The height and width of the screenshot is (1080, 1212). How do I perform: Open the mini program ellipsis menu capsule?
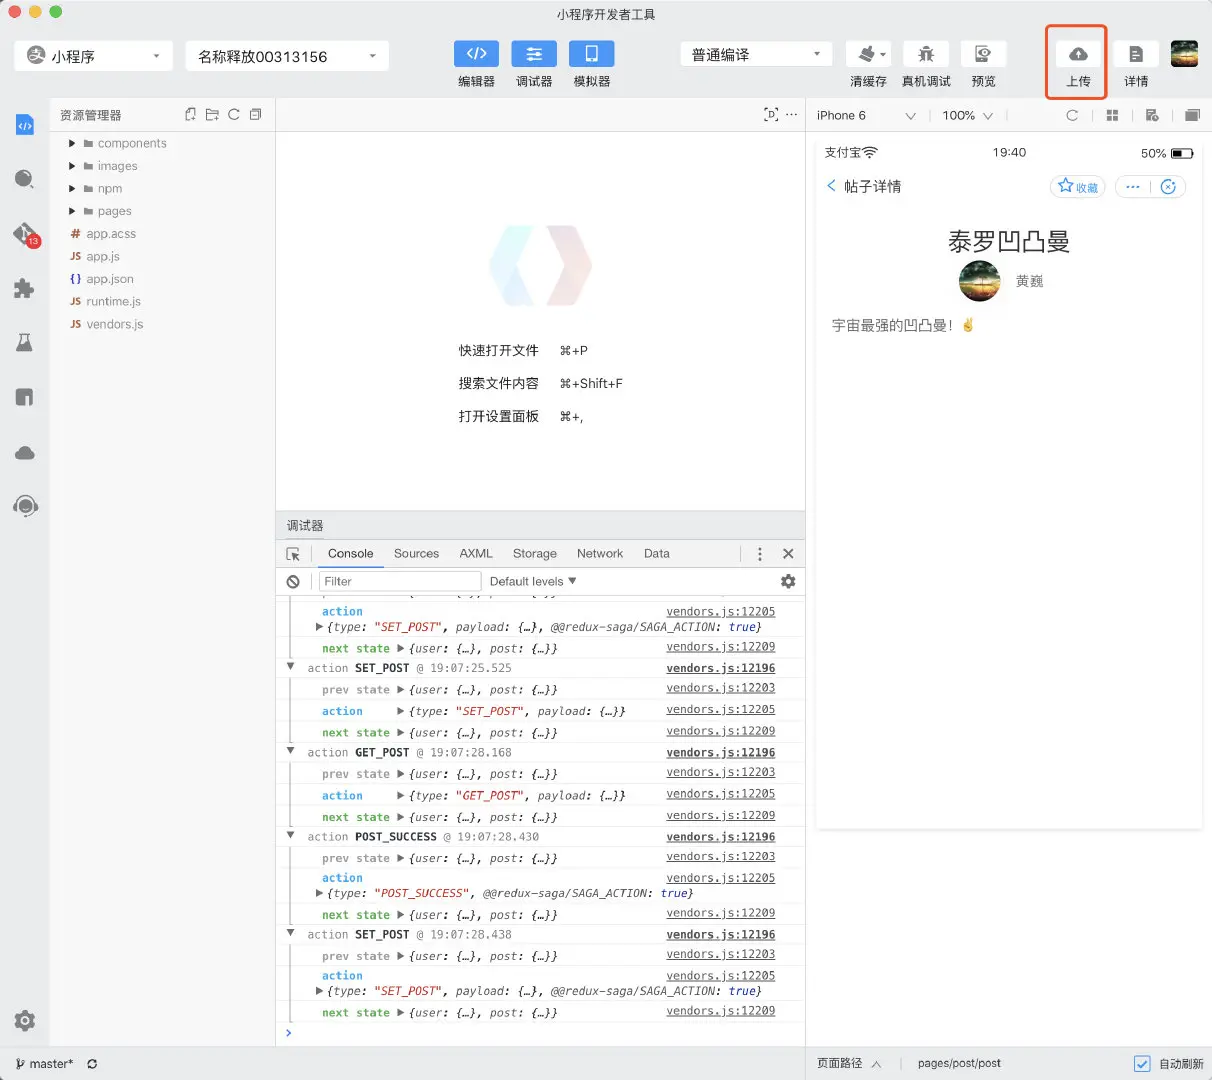1132,186
